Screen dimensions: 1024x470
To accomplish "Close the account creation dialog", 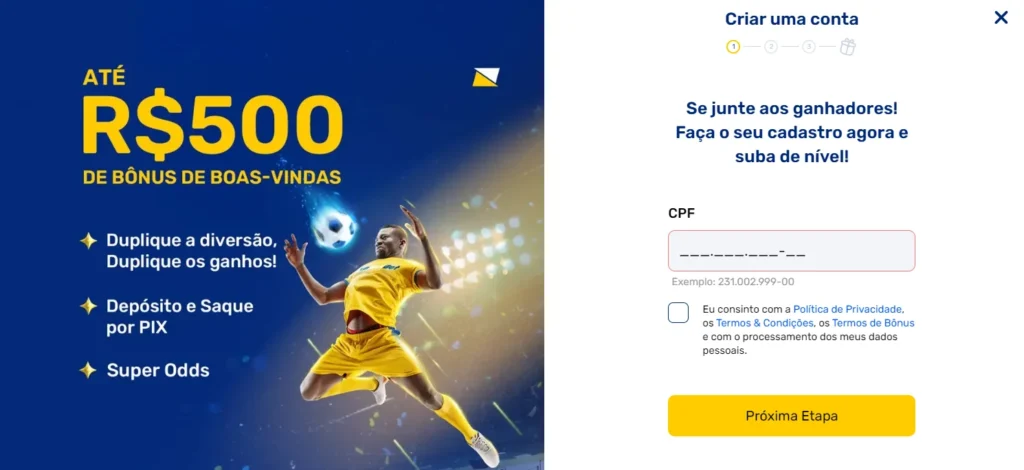I will 1000,18.
